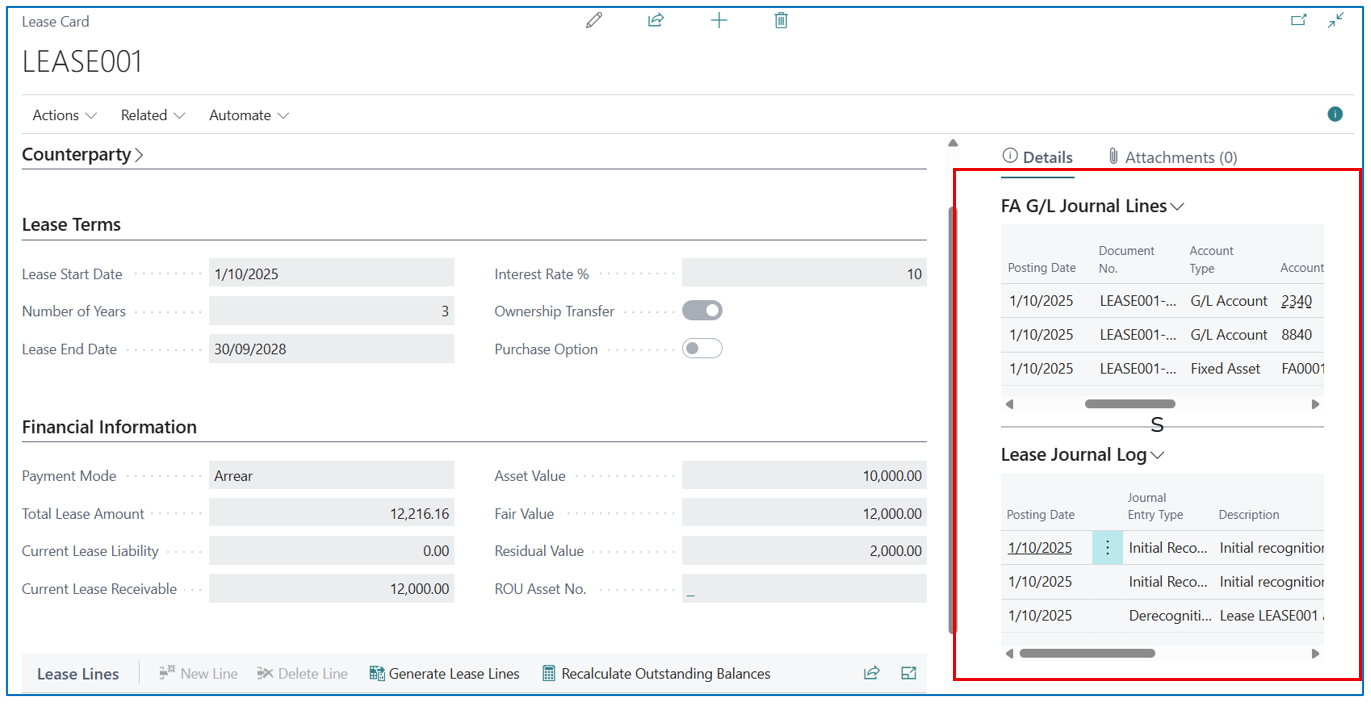
Task: Click the FA G/L Journal Lines horizontal scrollbar
Action: tap(1130, 404)
